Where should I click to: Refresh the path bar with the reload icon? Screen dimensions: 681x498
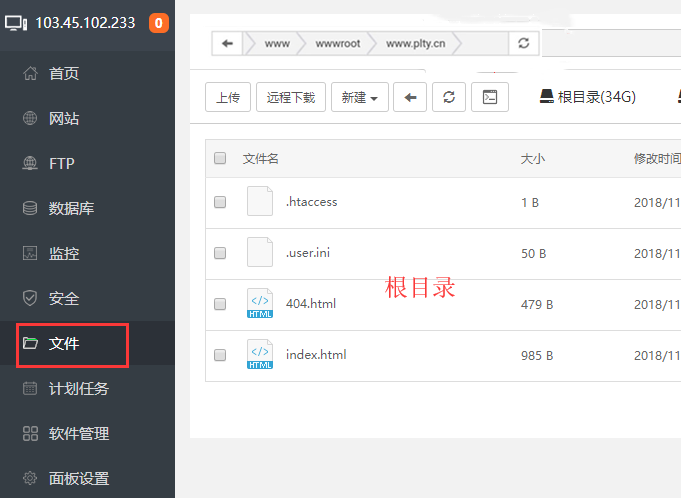coord(522,43)
